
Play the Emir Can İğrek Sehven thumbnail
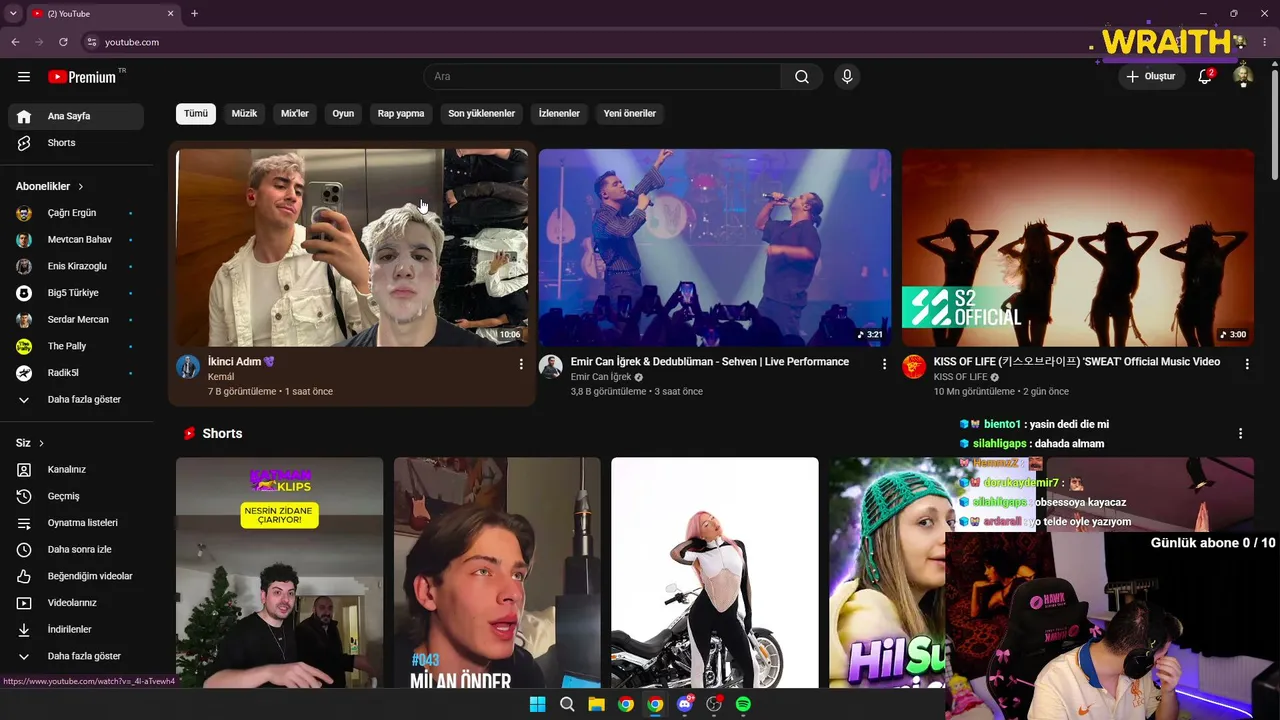pos(715,247)
